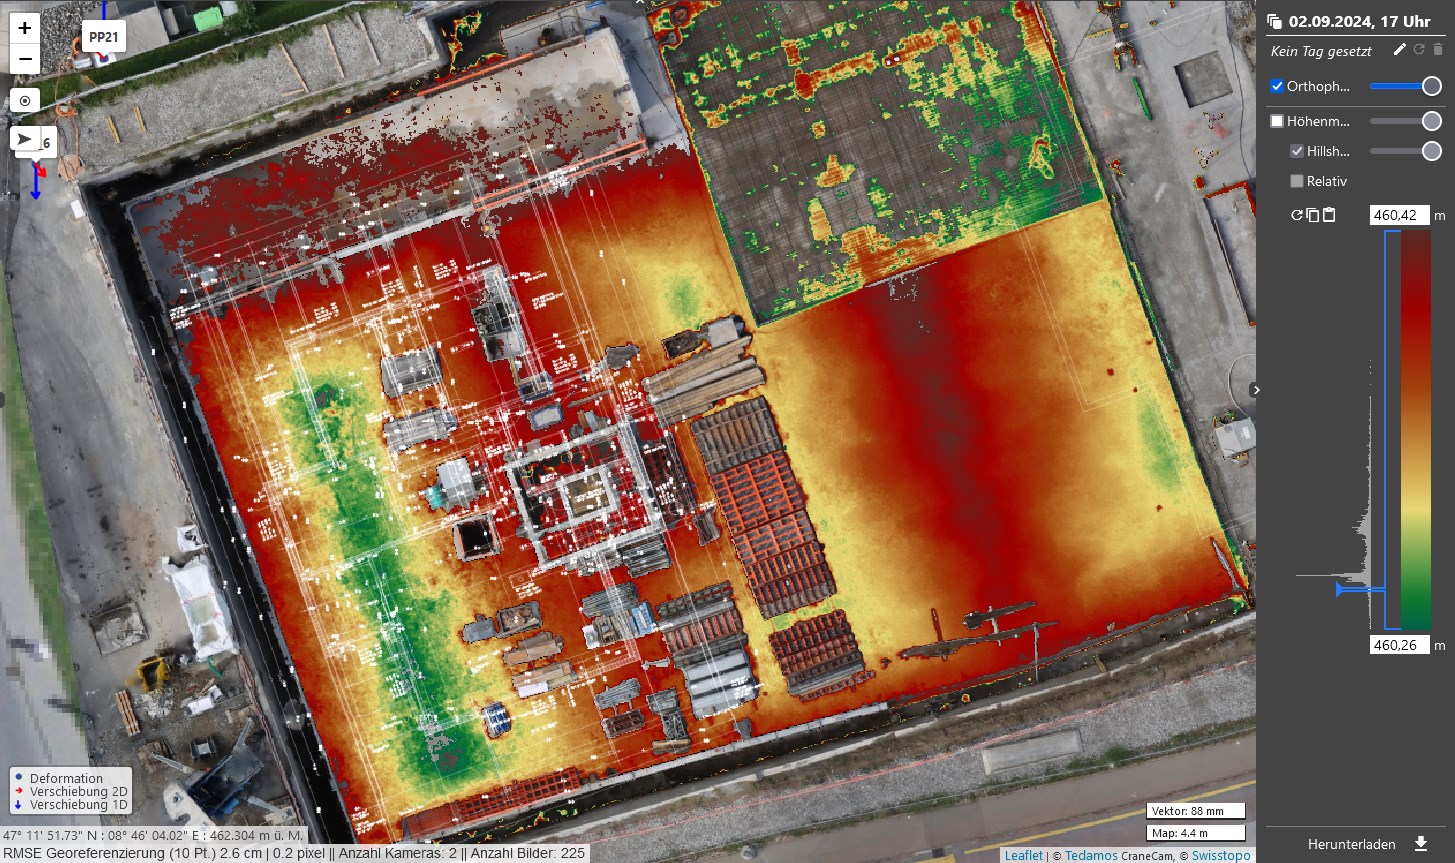Enable the Höhenmodell layer checkbox
1455x863 pixels.
(1277, 121)
